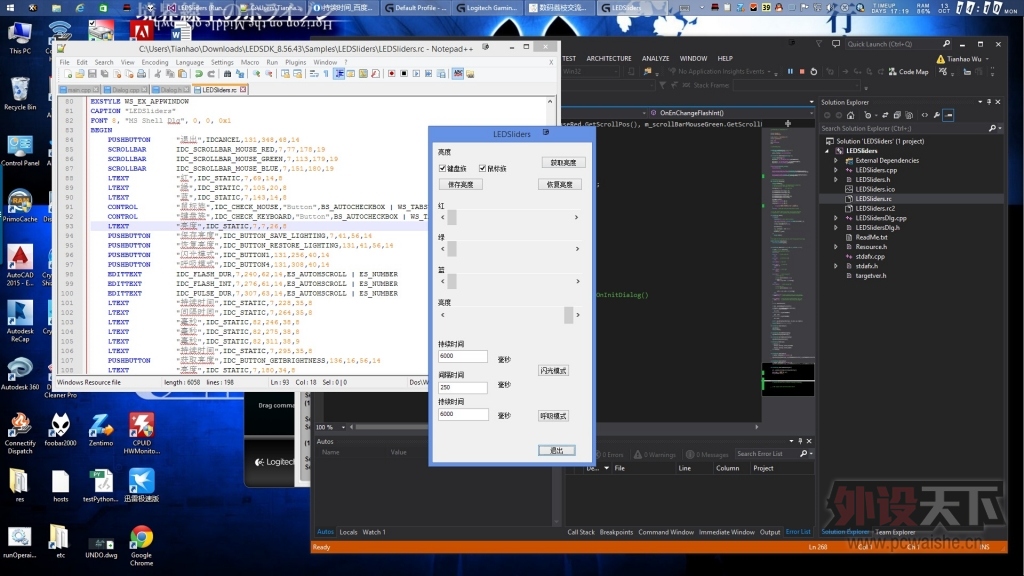Image resolution: width=1024 pixels, height=576 pixels.
Task: Select LEDSliders.ico in Solution Explorer
Action: [875, 189]
